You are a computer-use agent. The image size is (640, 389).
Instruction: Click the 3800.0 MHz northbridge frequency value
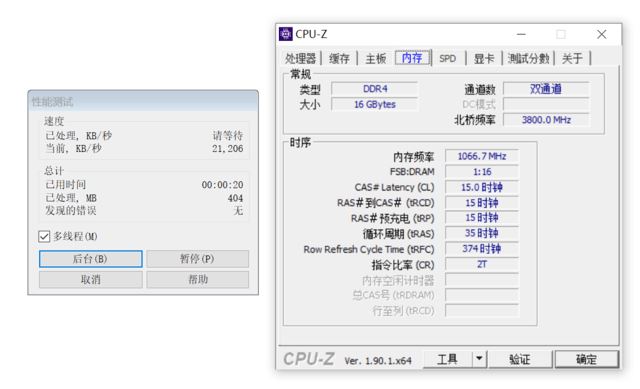point(546,120)
